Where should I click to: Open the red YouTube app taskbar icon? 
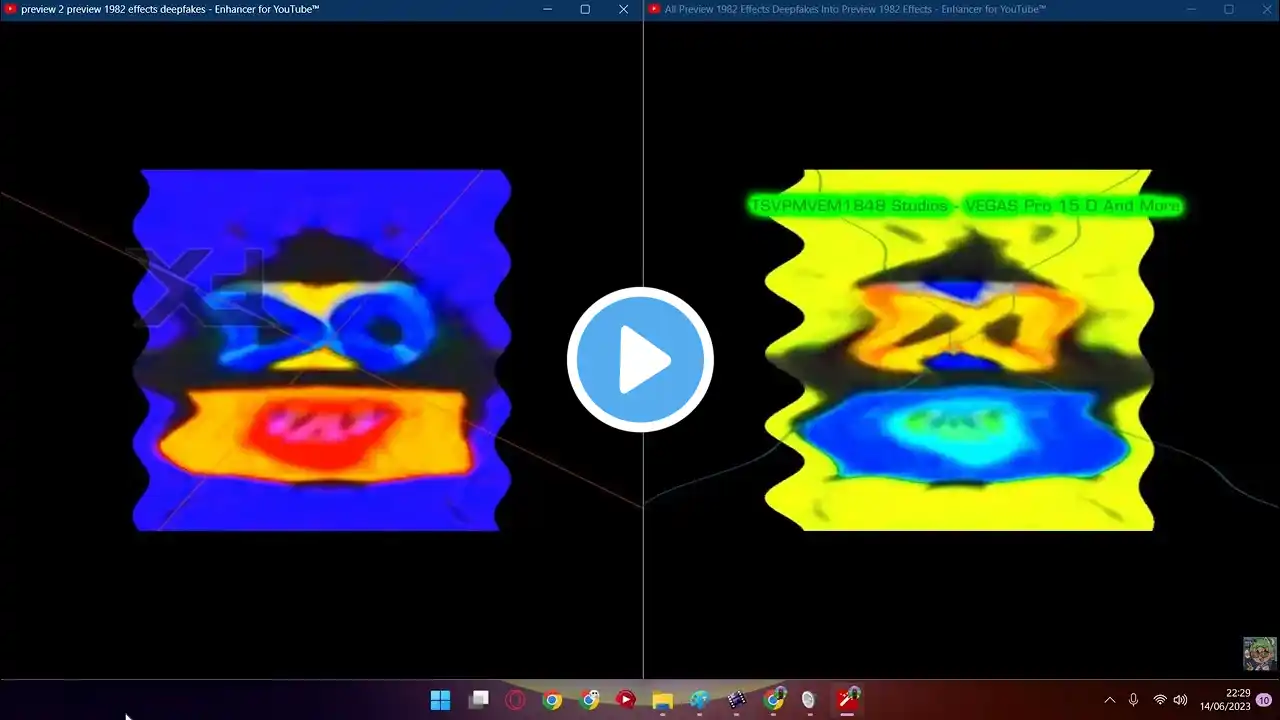pos(625,700)
